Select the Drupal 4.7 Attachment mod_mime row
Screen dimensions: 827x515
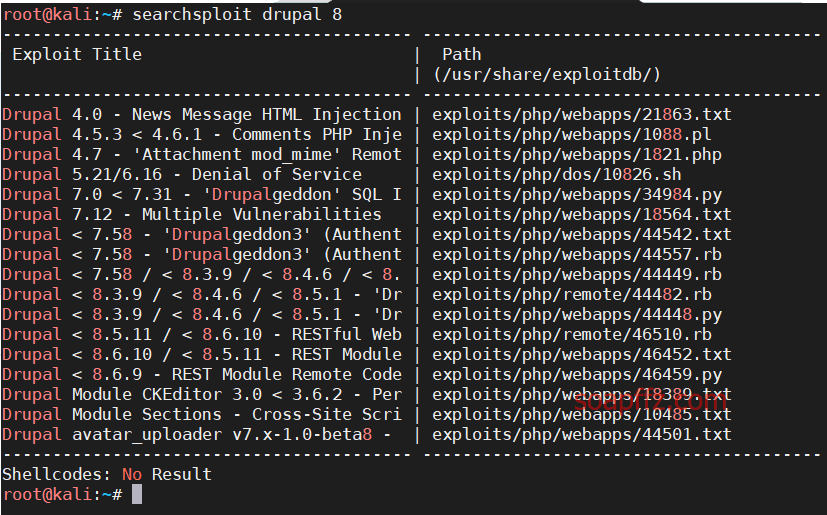(201, 155)
